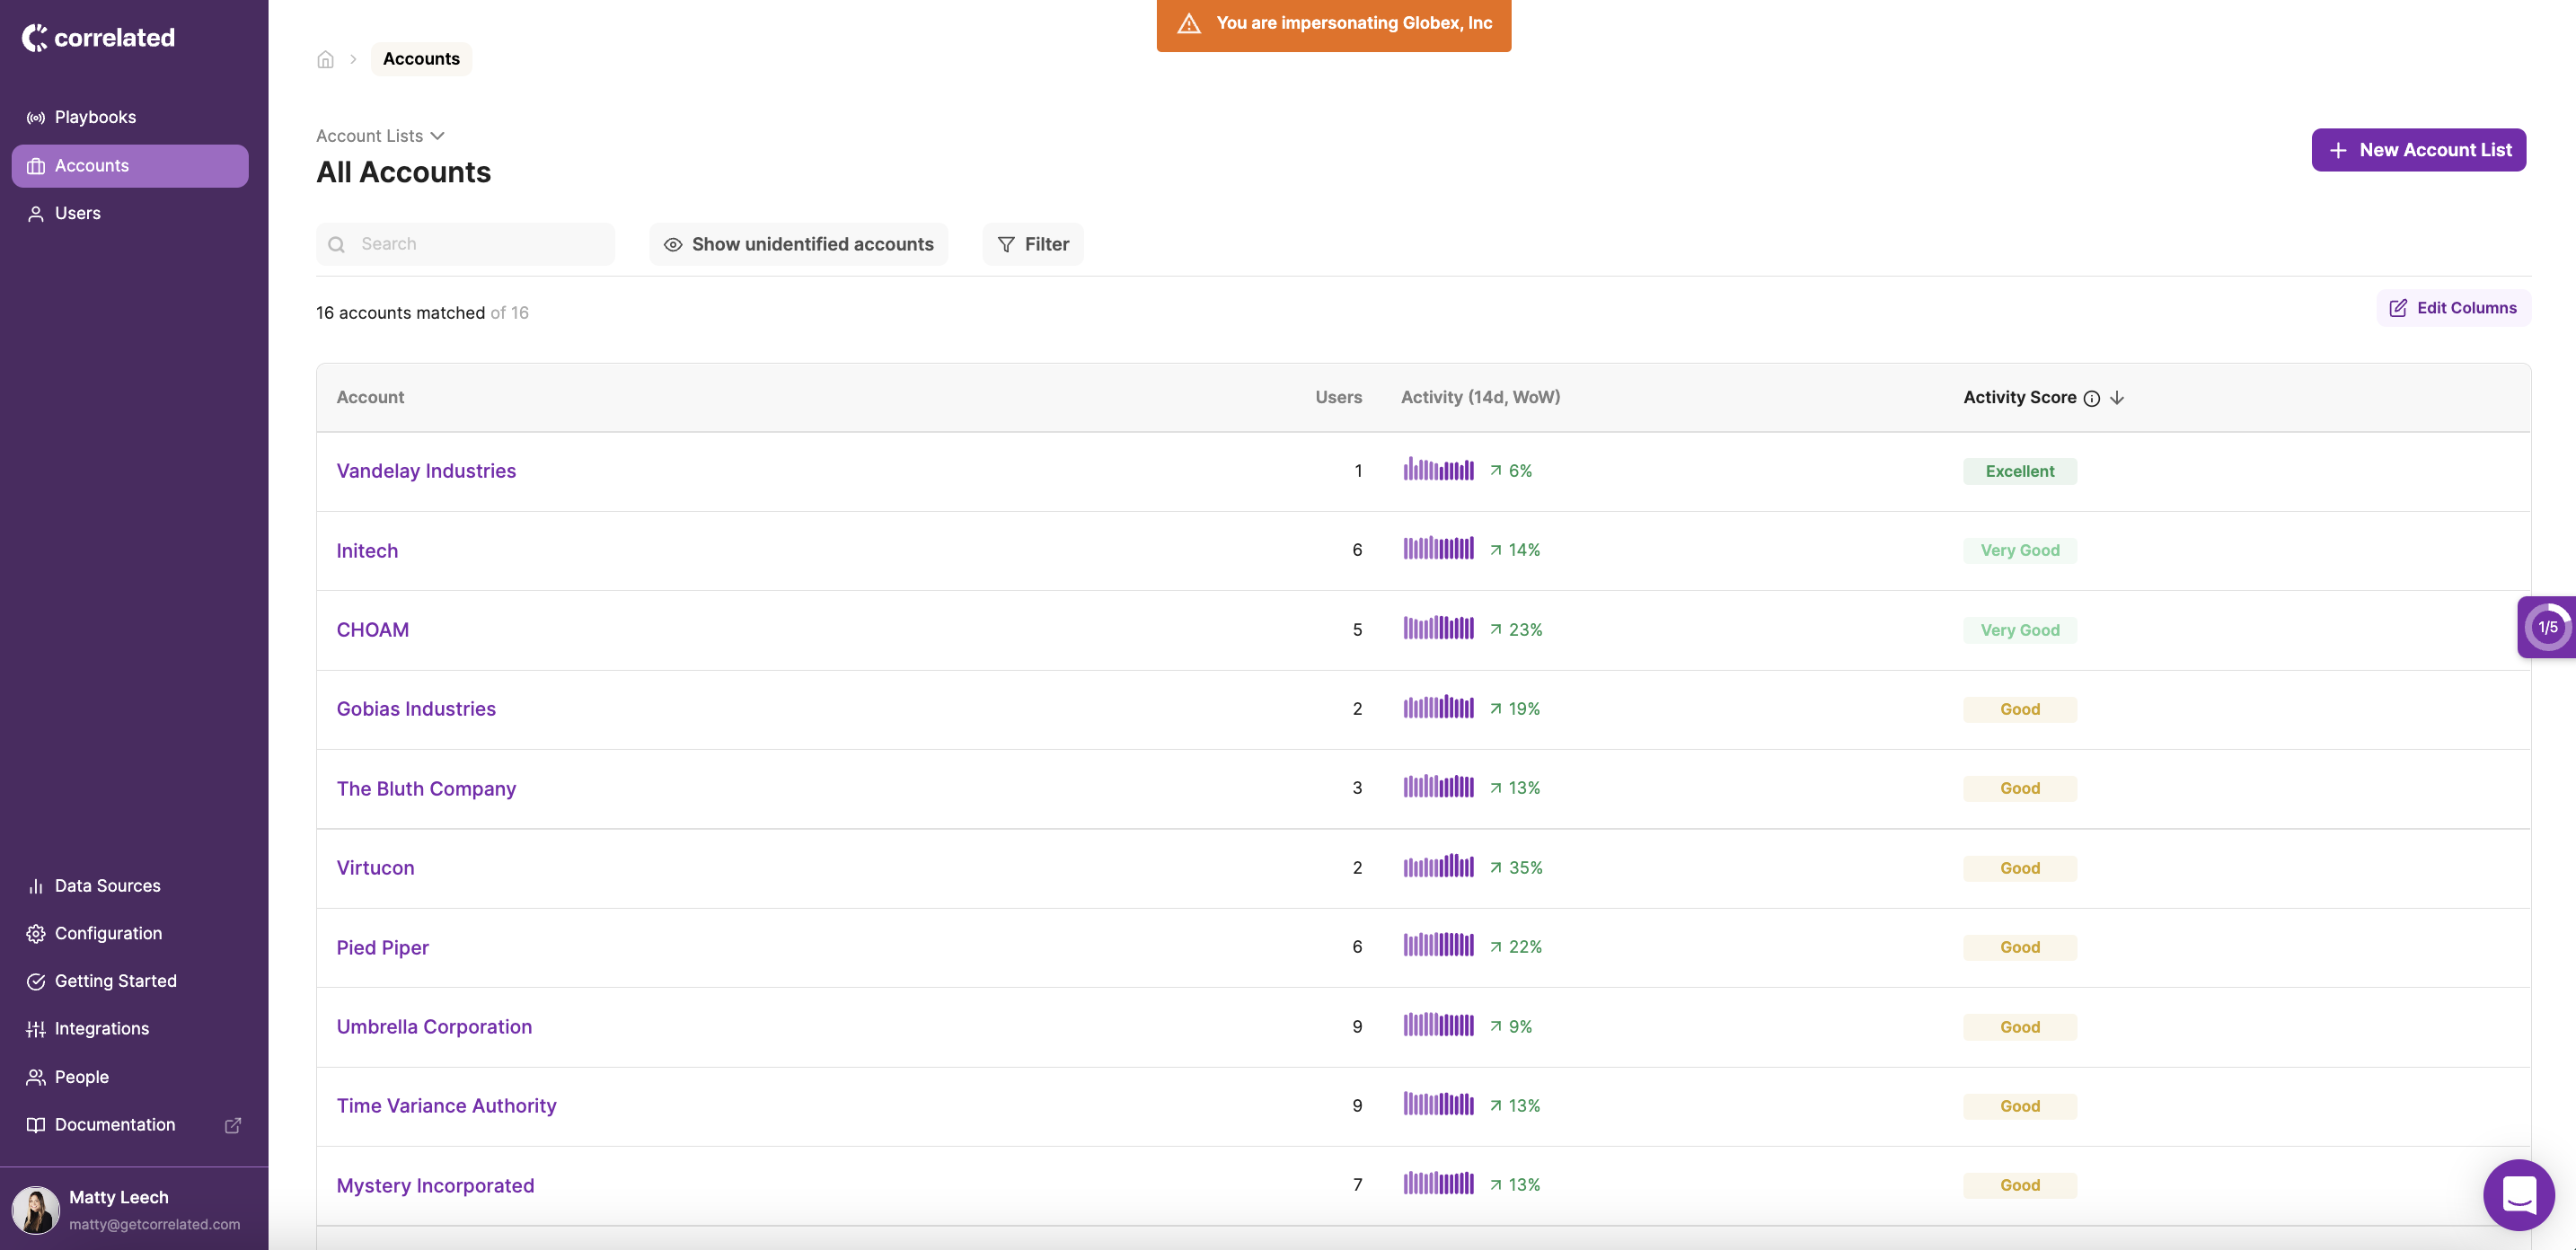Click the home breadcrumb icon
This screenshot has width=2576, height=1250.
click(x=325, y=59)
